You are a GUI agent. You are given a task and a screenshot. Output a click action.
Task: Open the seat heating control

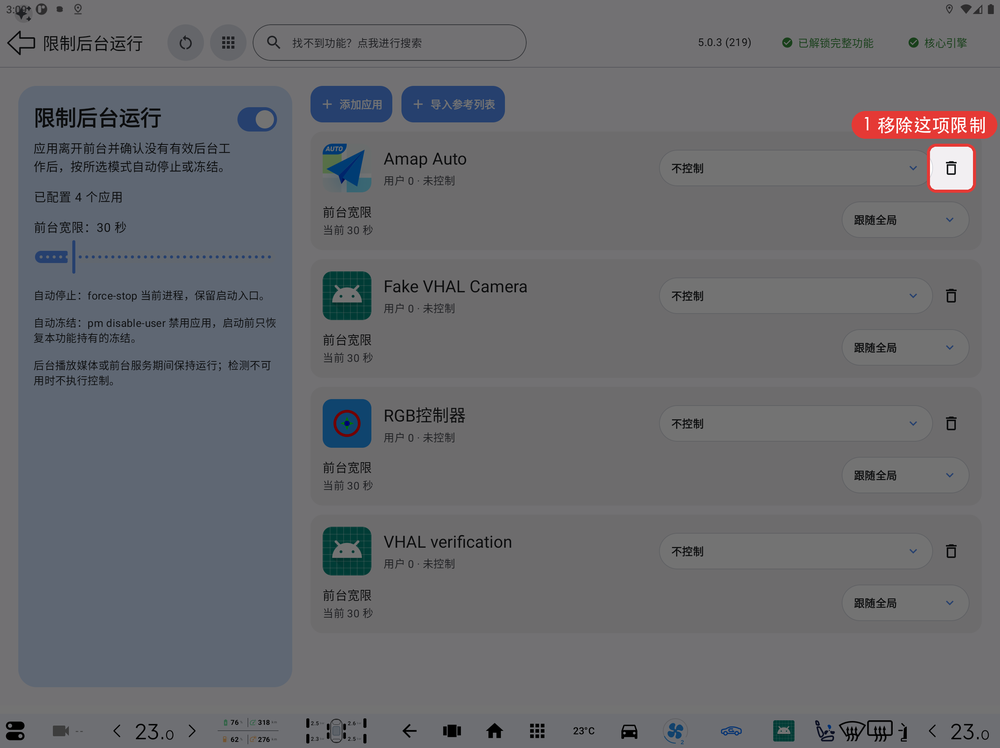coord(825,731)
